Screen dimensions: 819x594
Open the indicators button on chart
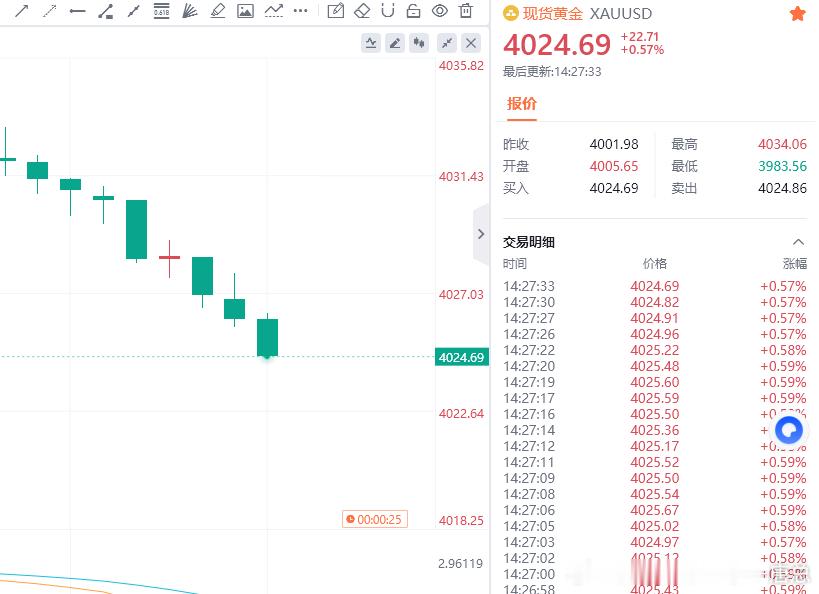371,43
